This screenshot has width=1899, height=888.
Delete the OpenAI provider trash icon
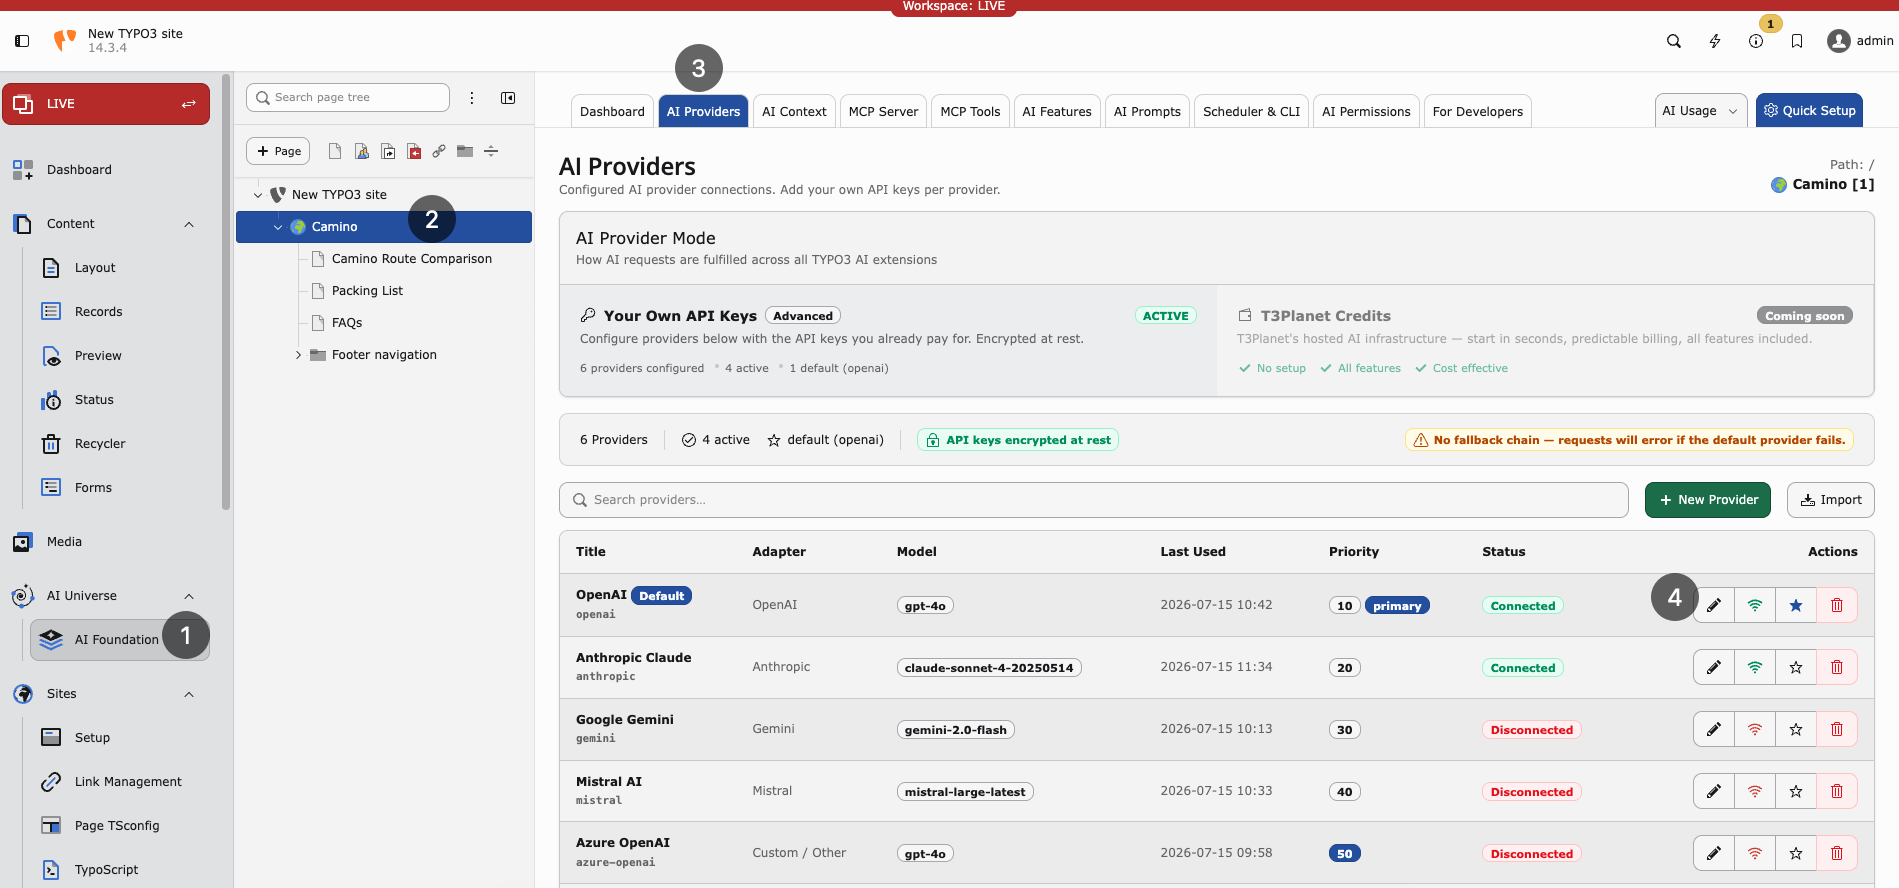pyautogui.click(x=1837, y=605)
